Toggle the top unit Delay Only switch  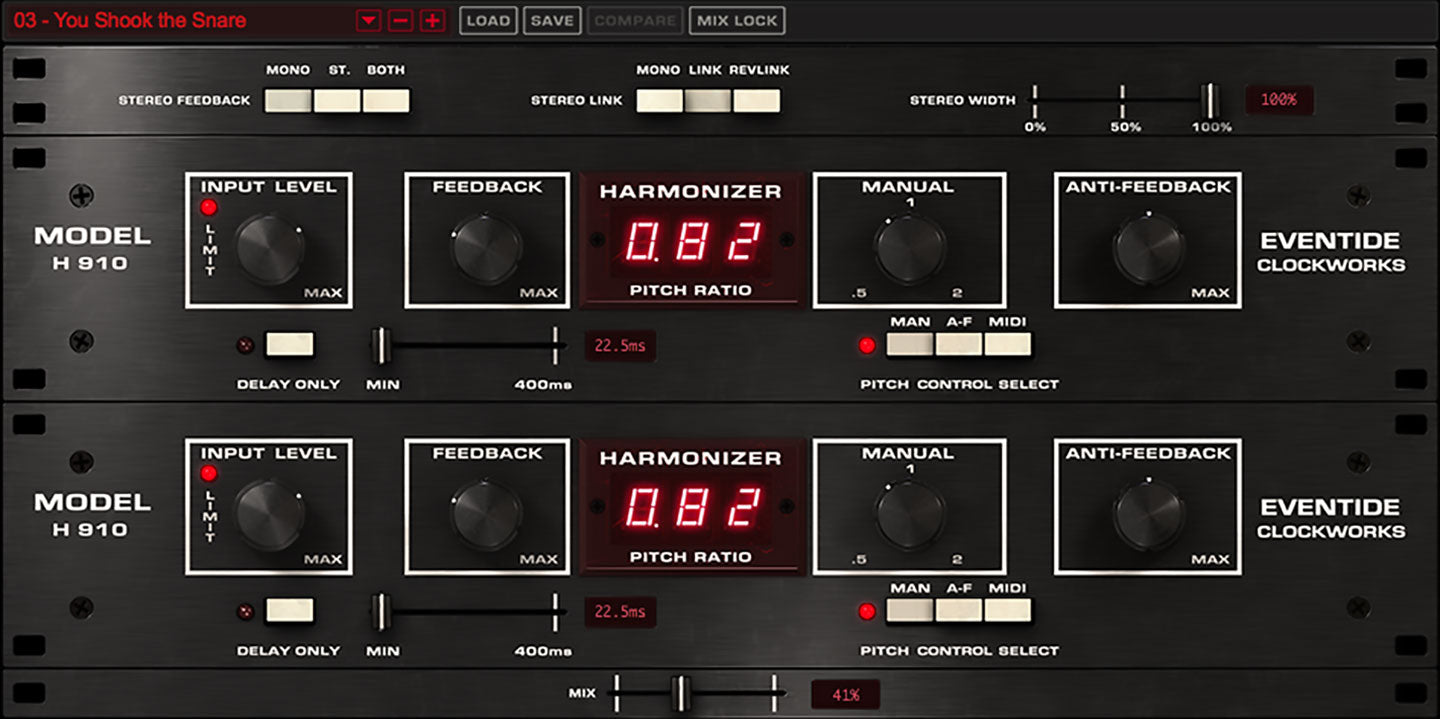290,345
